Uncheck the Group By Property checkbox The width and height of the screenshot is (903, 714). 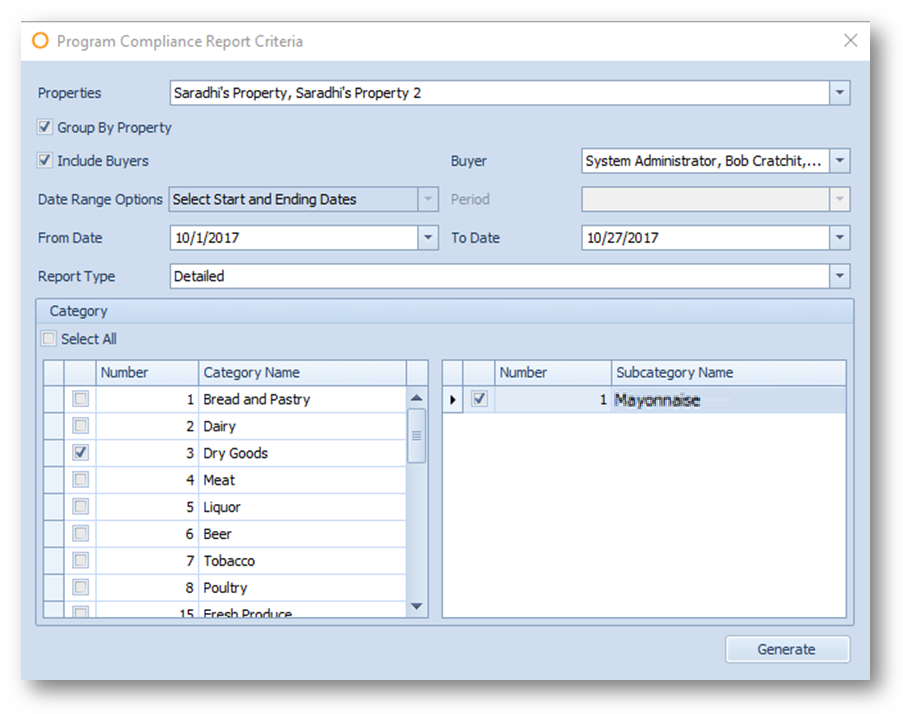tap(45, 128)
